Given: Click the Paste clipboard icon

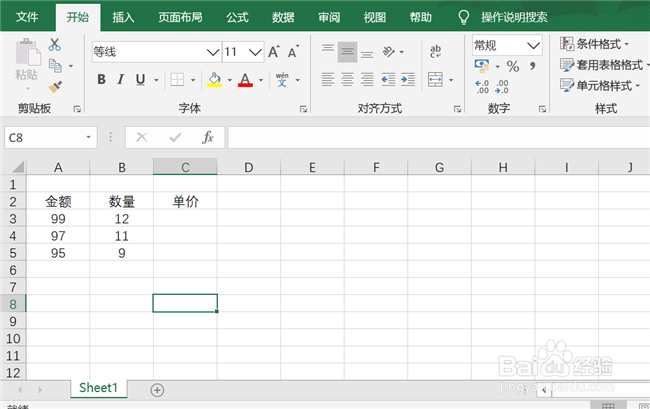Looking at the screenshot, I should pyautogui.click(x=27, y=53).
